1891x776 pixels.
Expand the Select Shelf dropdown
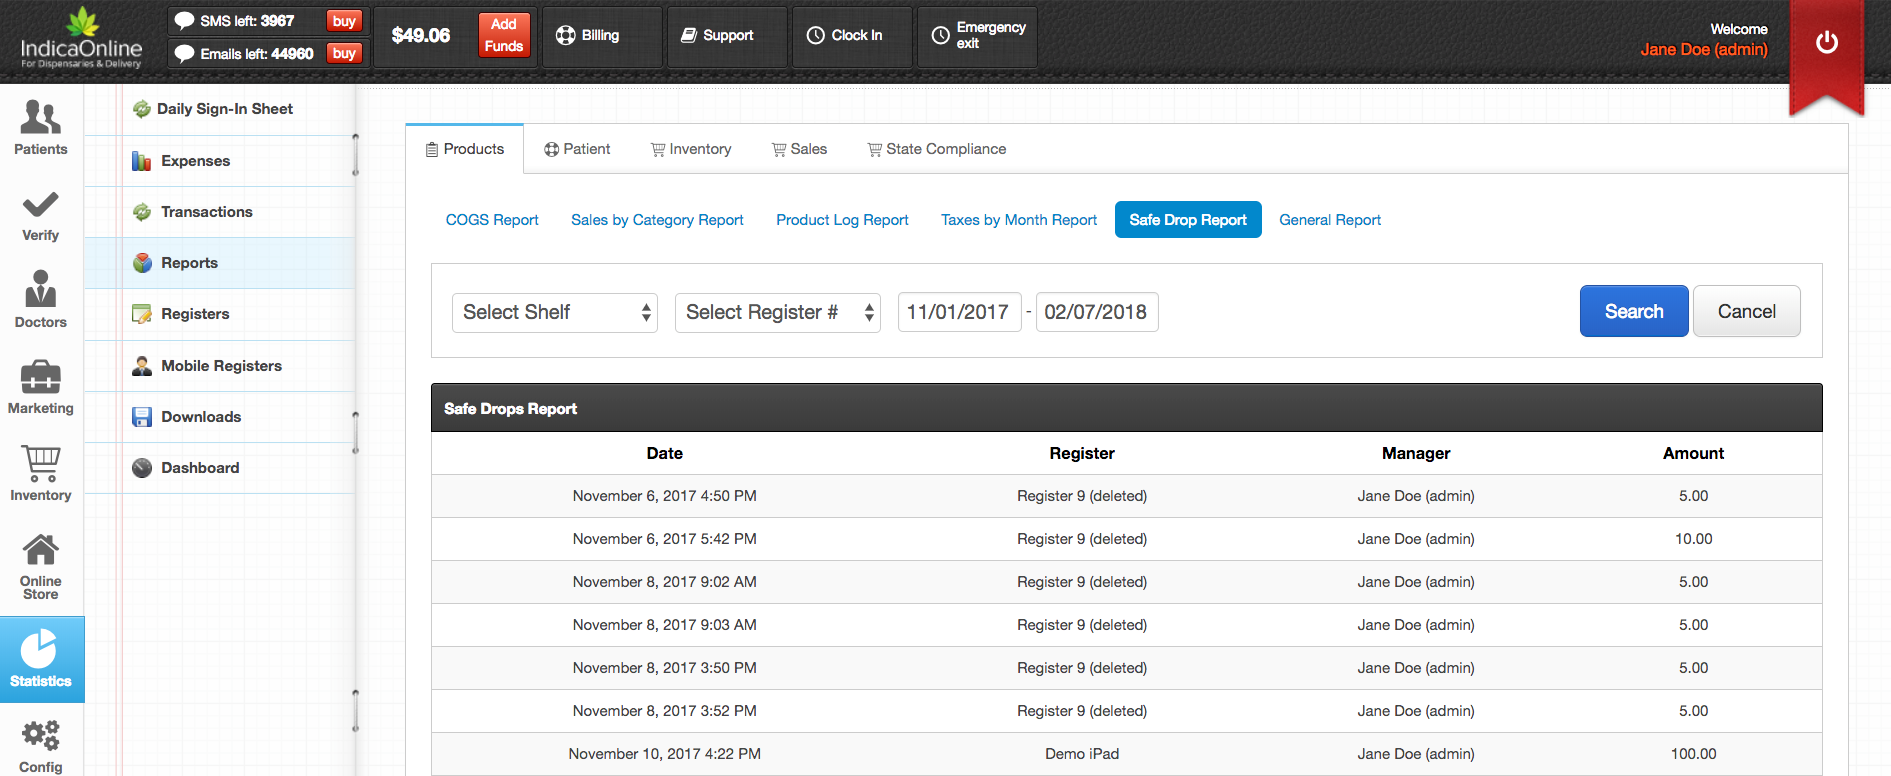[x=554, y=313]
